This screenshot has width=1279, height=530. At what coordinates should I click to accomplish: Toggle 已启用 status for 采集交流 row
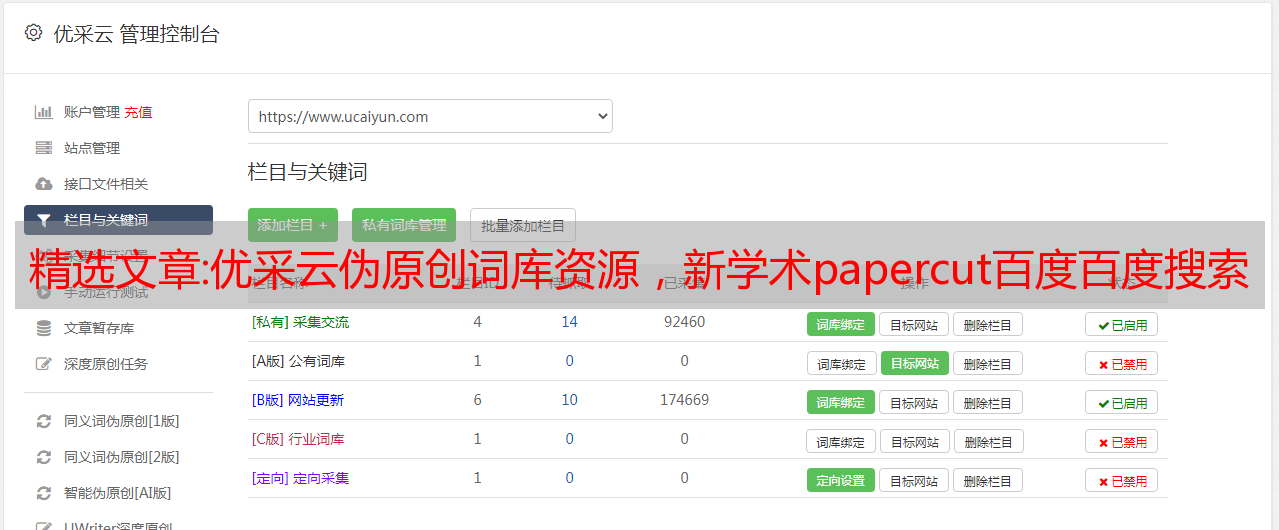1121,324
